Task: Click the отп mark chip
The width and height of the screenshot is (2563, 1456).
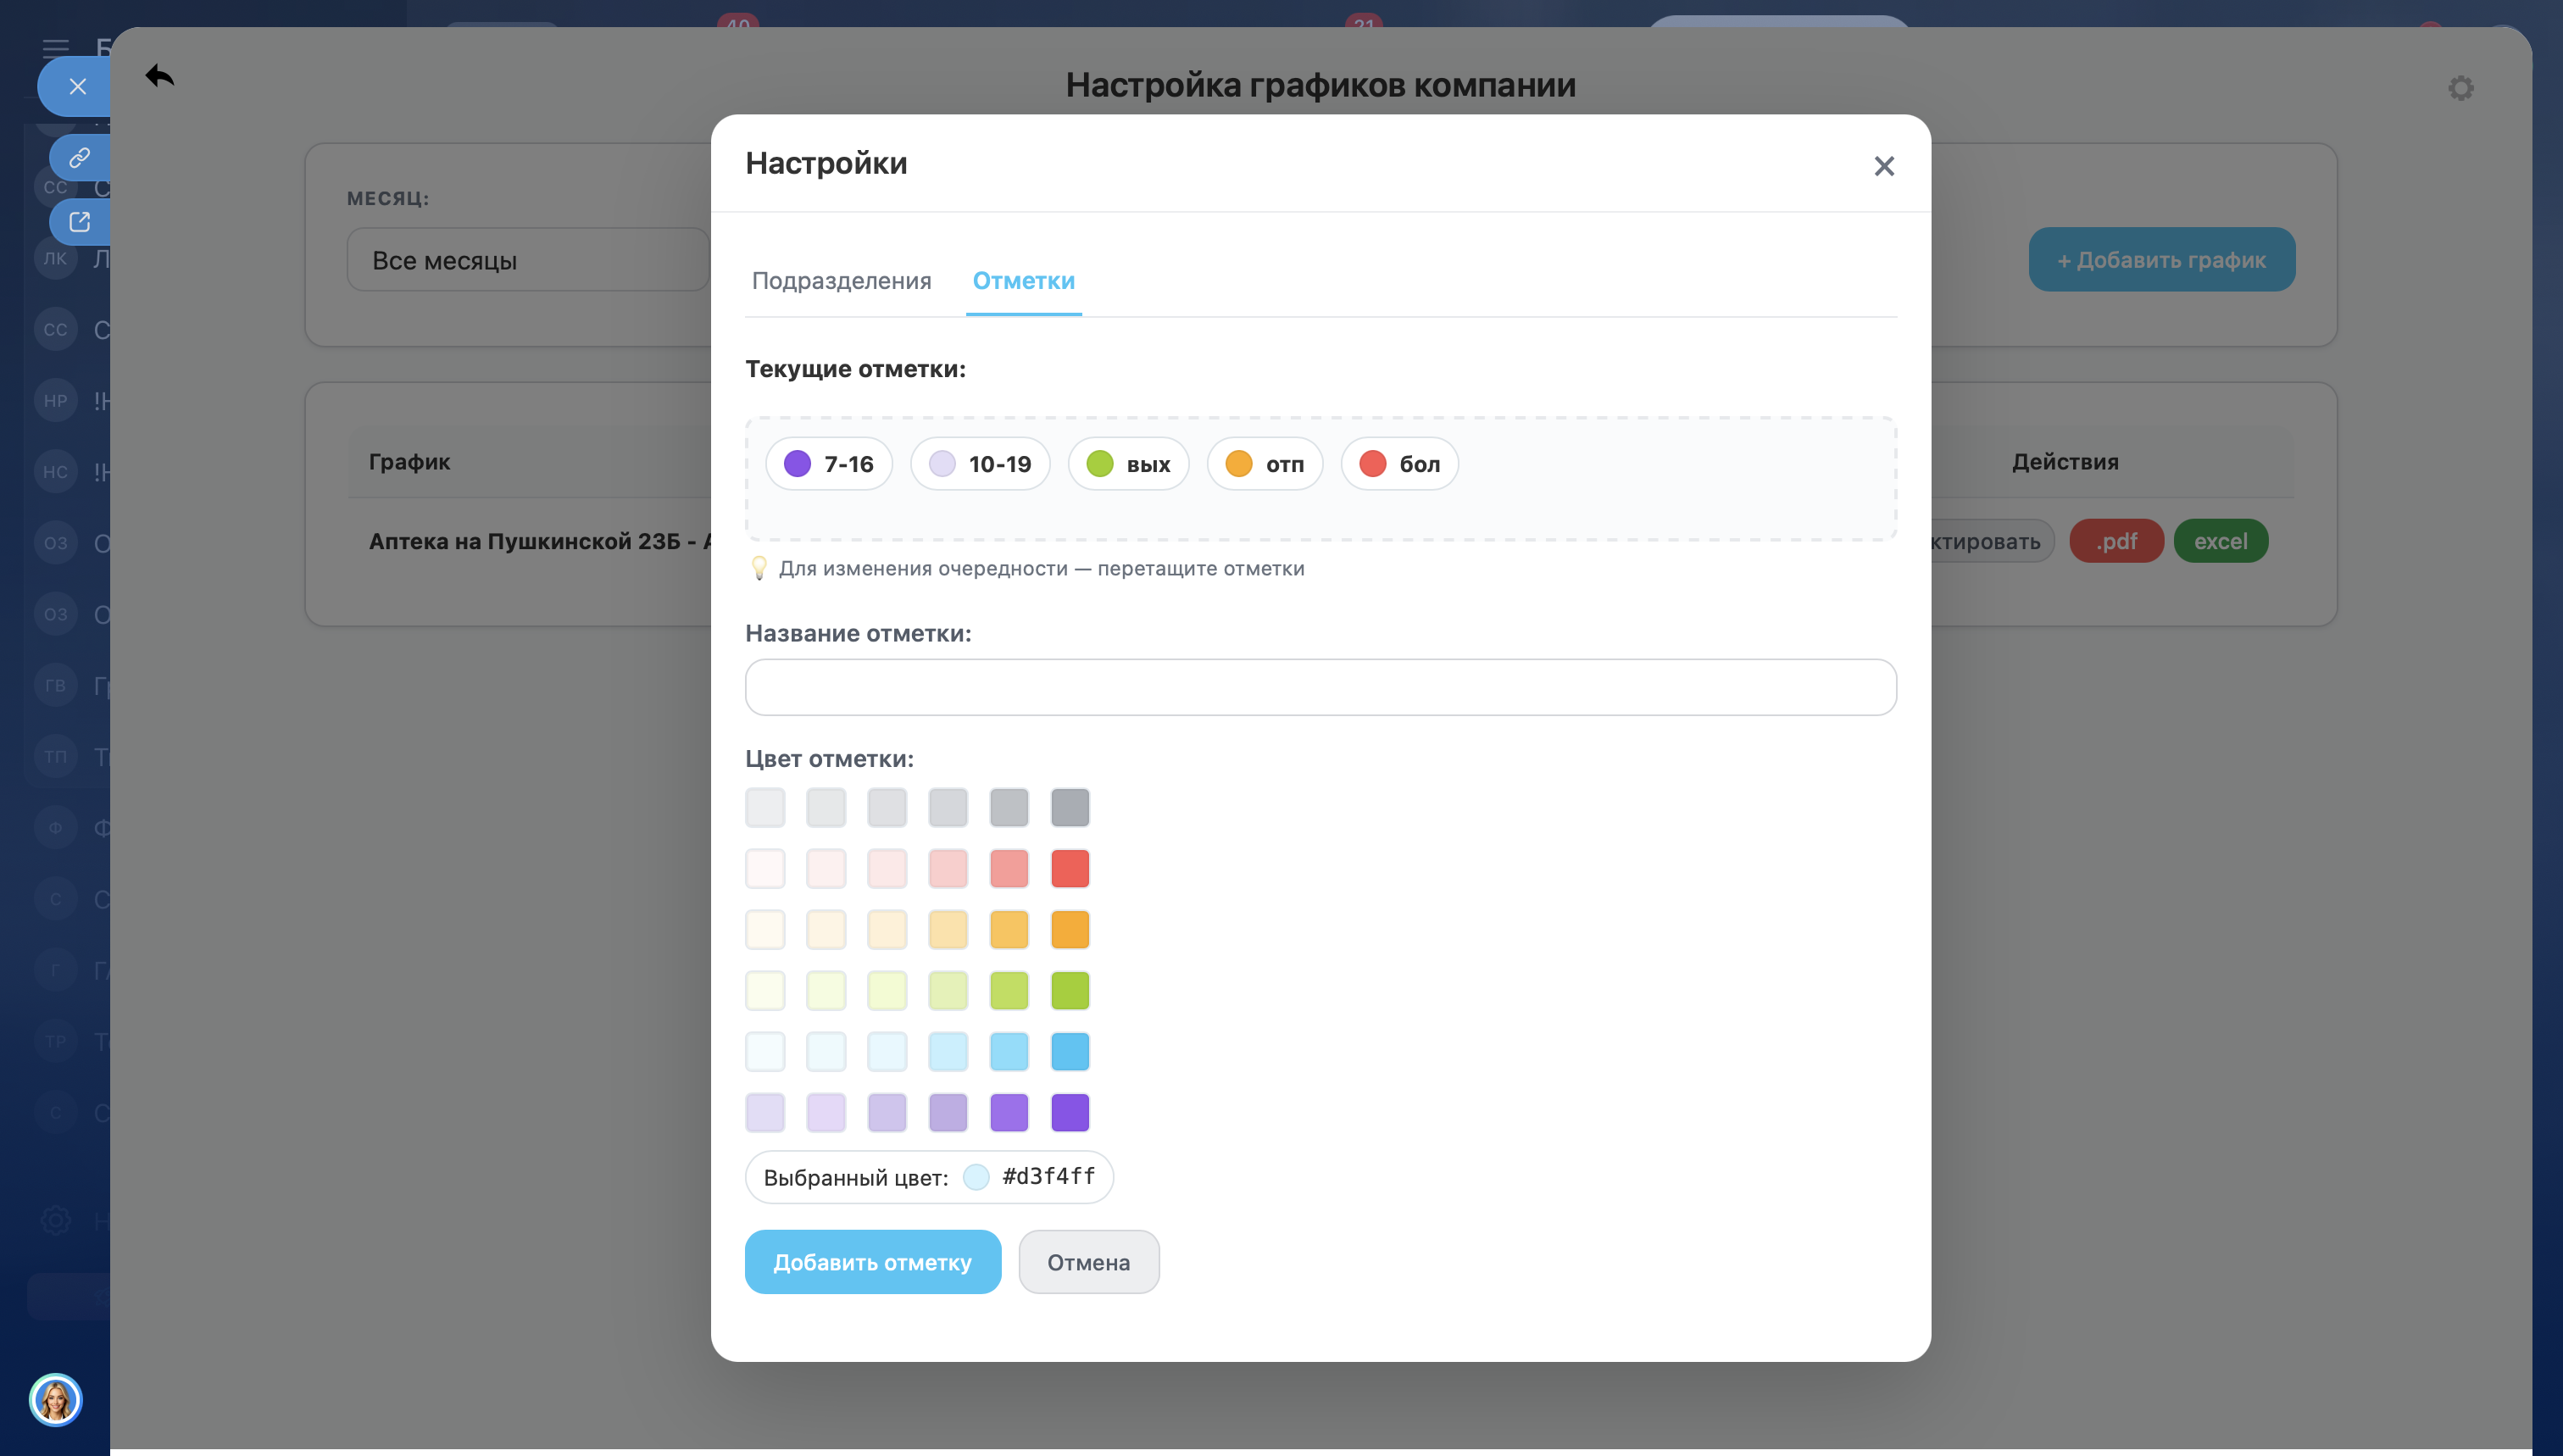Action: pyautogui.click(x=1264, y=464)
